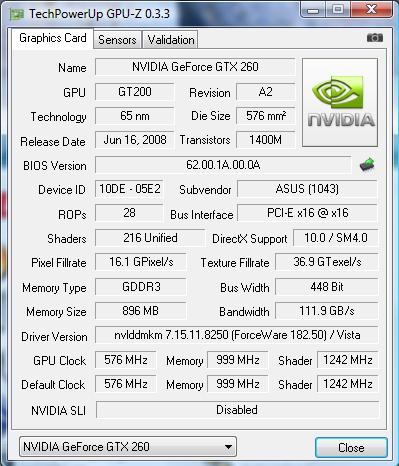Switch to the Sensors tab
The width and height of the screenshot is (399, 466).
point(117,40)
